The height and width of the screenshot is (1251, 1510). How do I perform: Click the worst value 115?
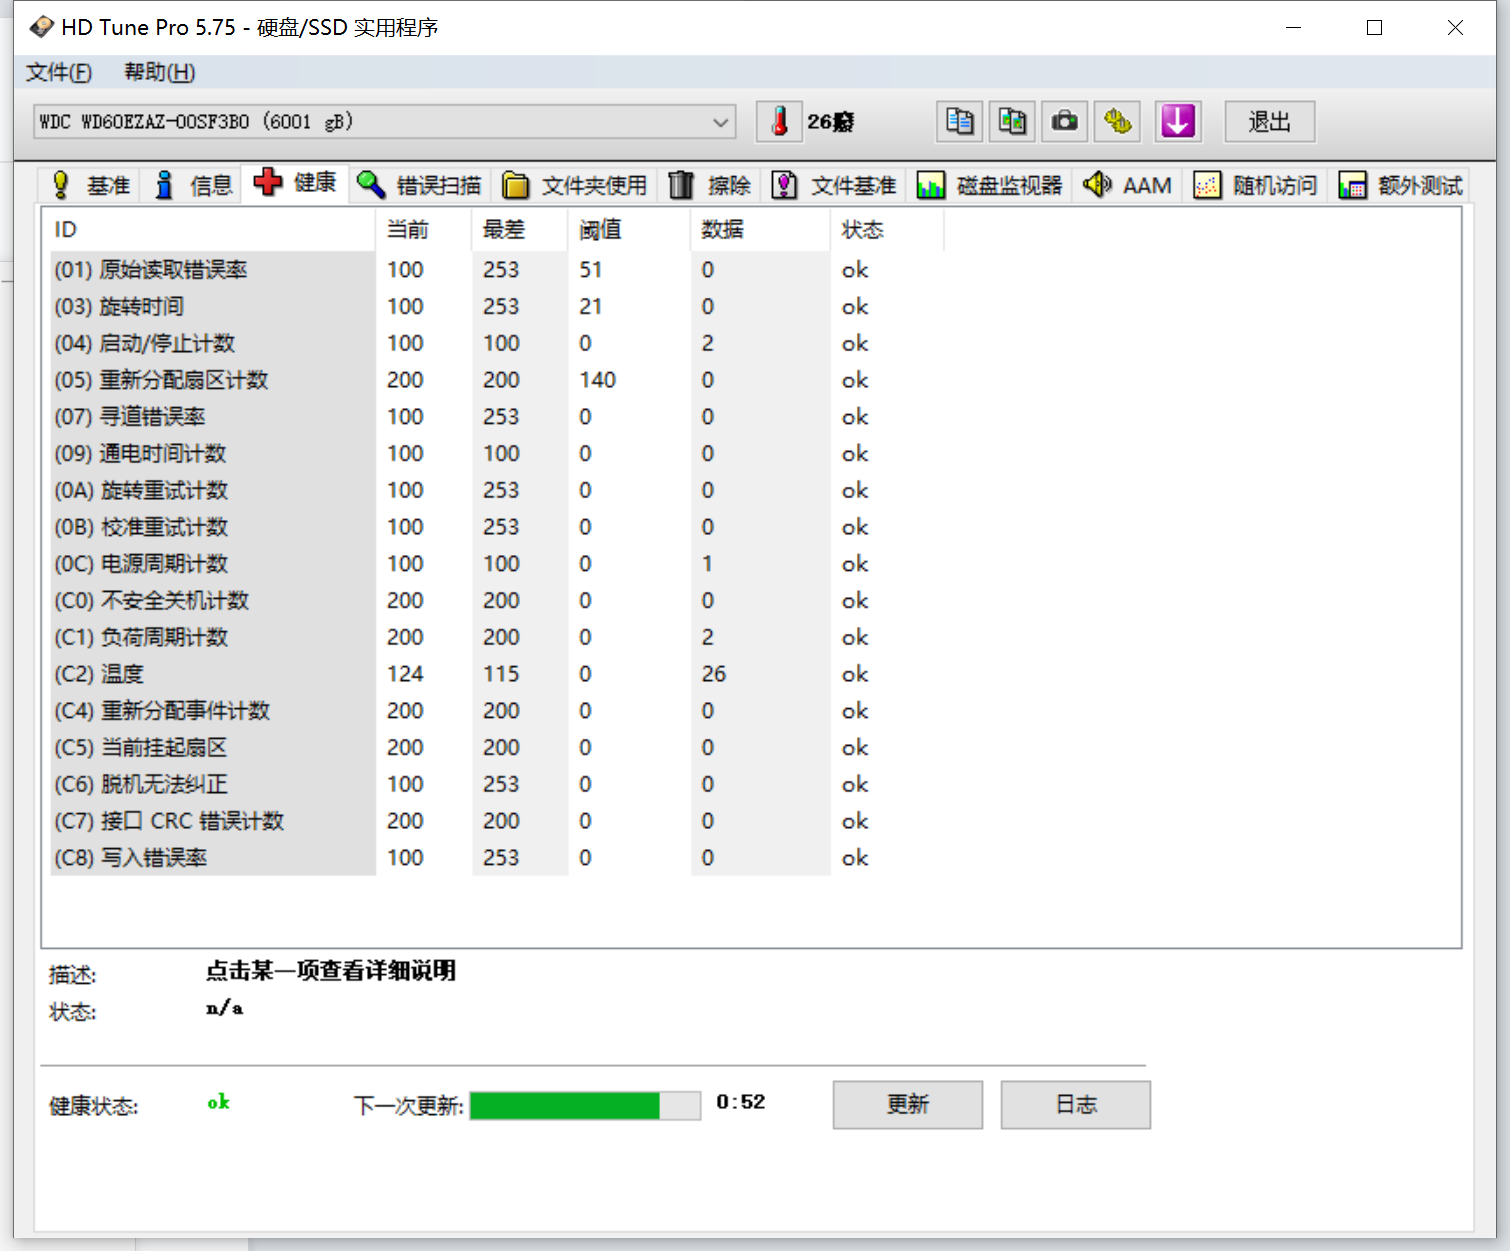coord(501,674)
